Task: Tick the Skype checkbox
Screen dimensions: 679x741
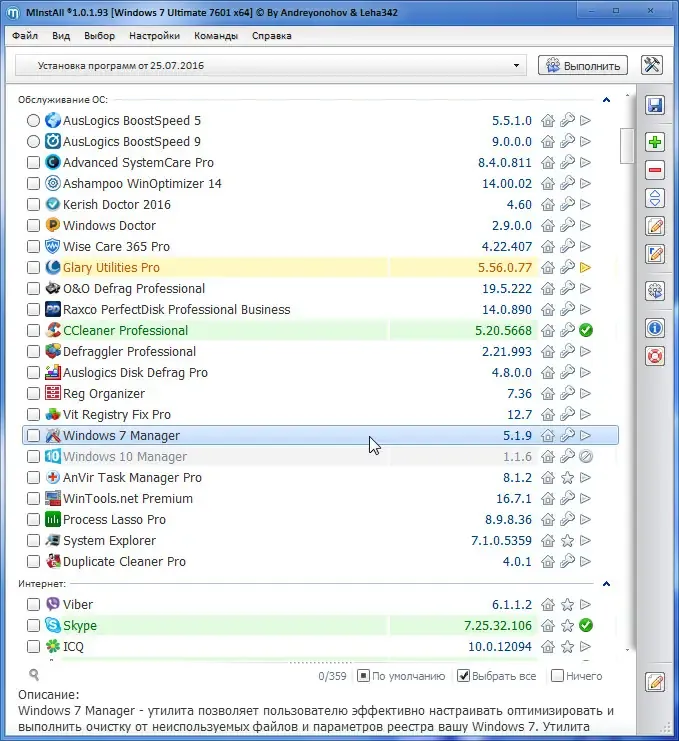Action: coord(33,625)
